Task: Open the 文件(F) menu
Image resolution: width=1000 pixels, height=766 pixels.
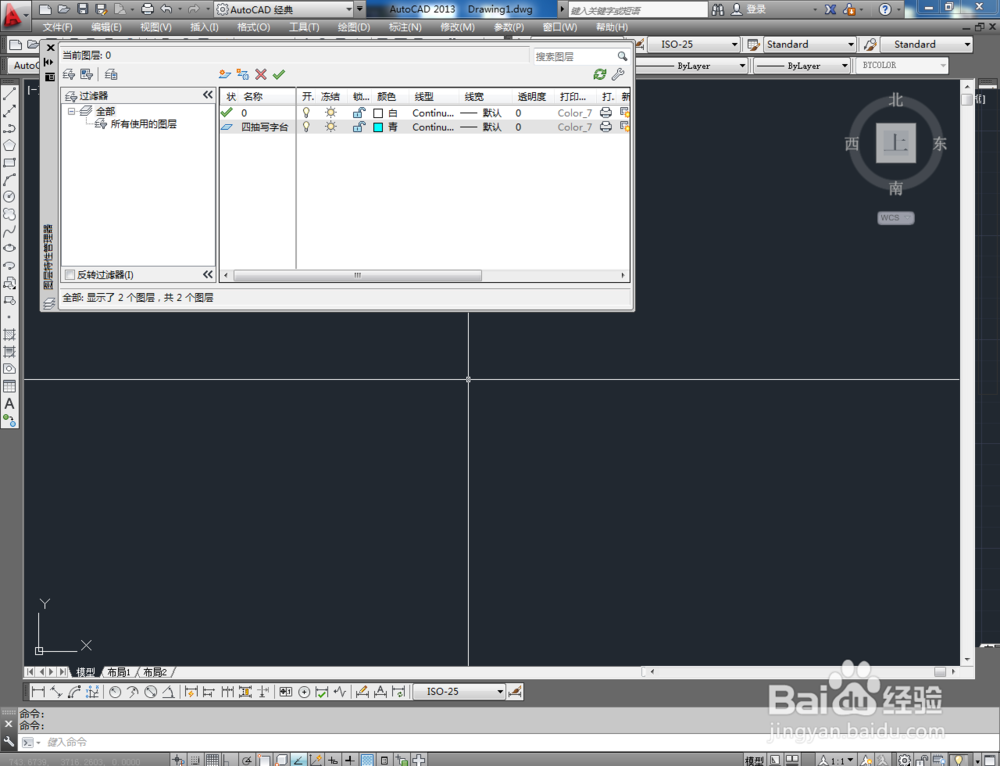Action: coord(58,27)
